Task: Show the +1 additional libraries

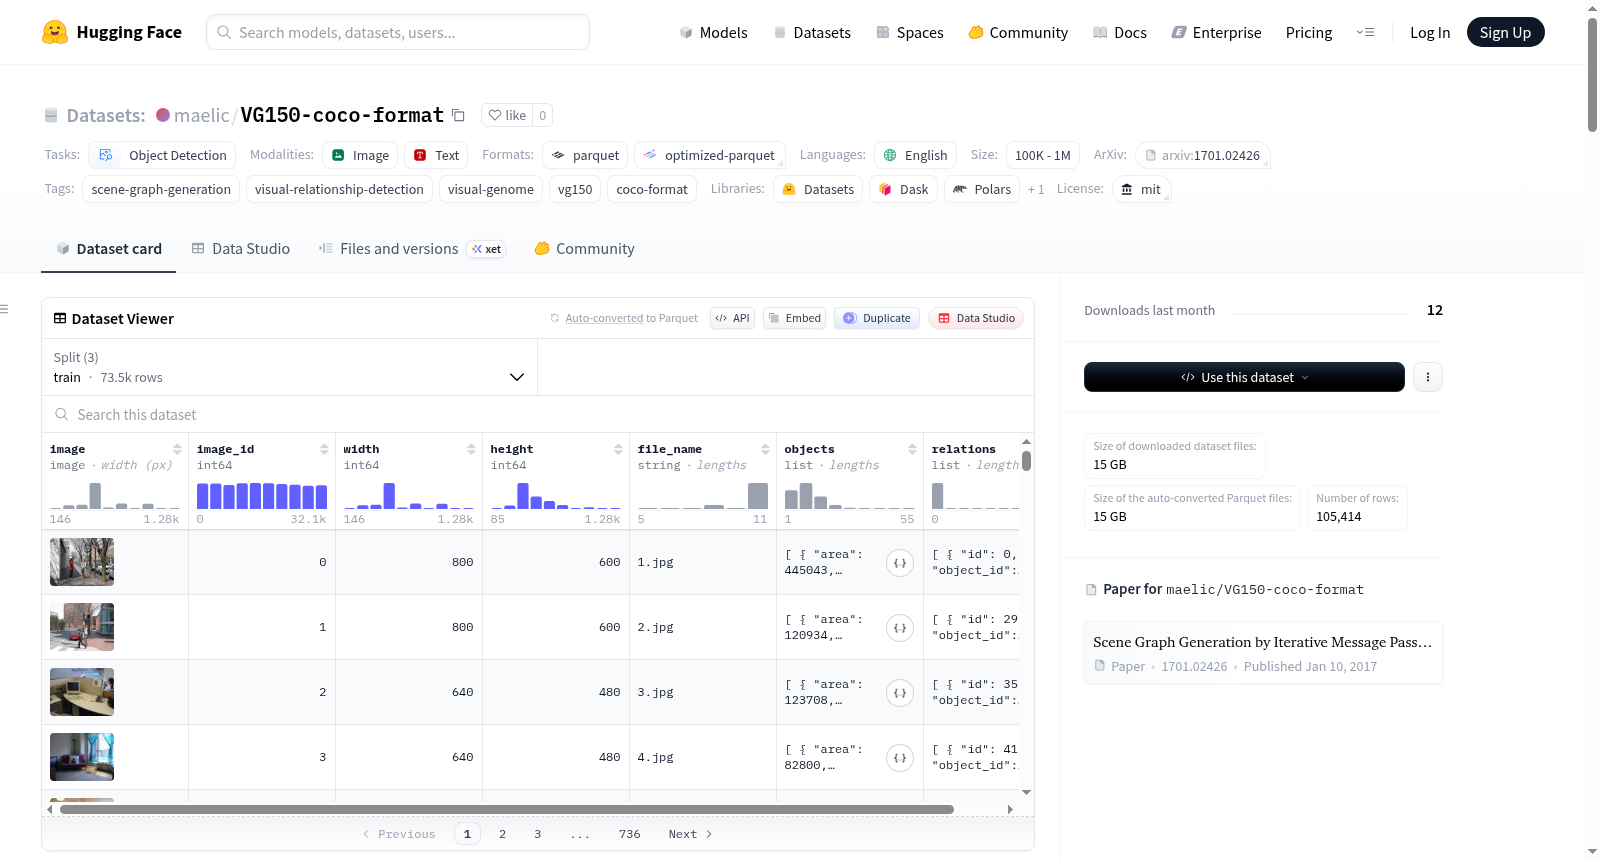Action: pyautogui.click(x=1036, y=189)
